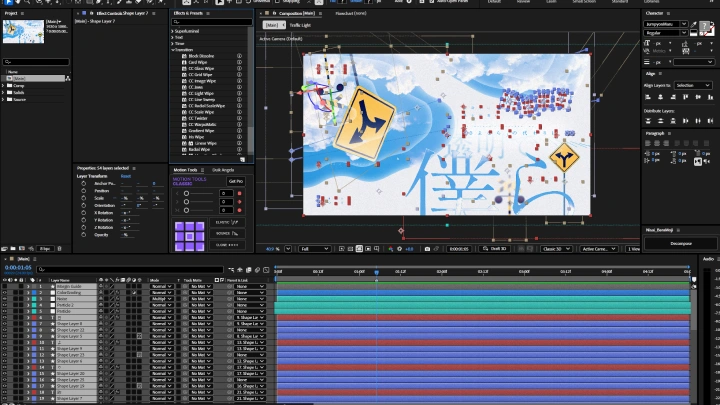Hide layer 2 ColorGrading with its eye icon
The height and width of the screenshot is (405, 720).
5,292
